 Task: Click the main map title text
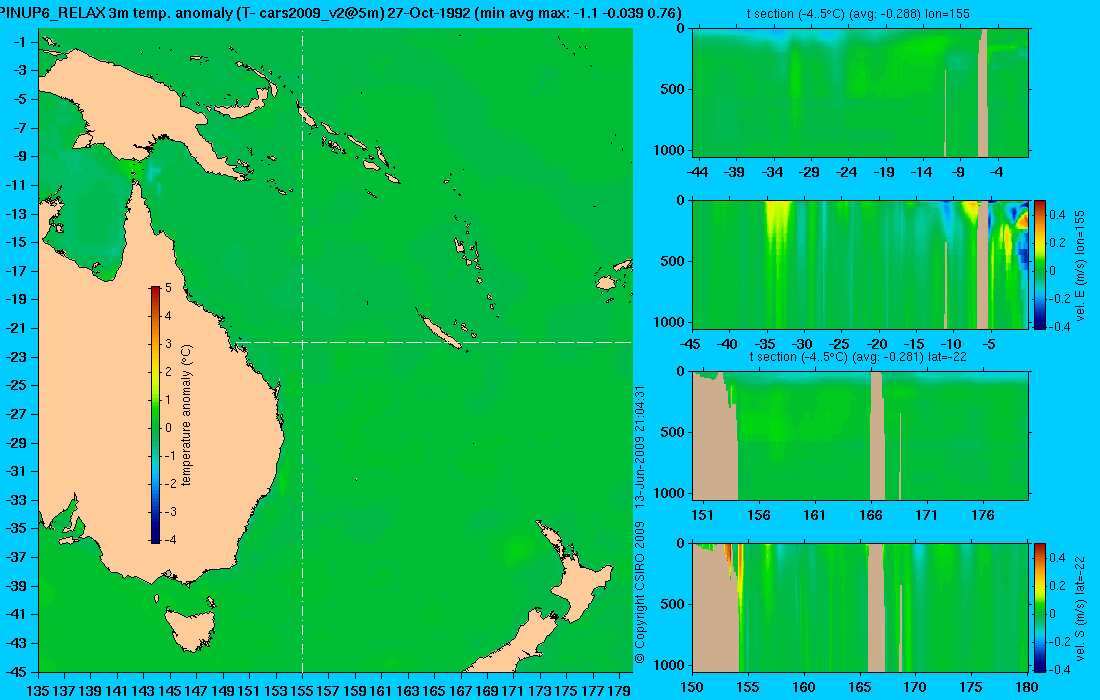pos(340,13)
